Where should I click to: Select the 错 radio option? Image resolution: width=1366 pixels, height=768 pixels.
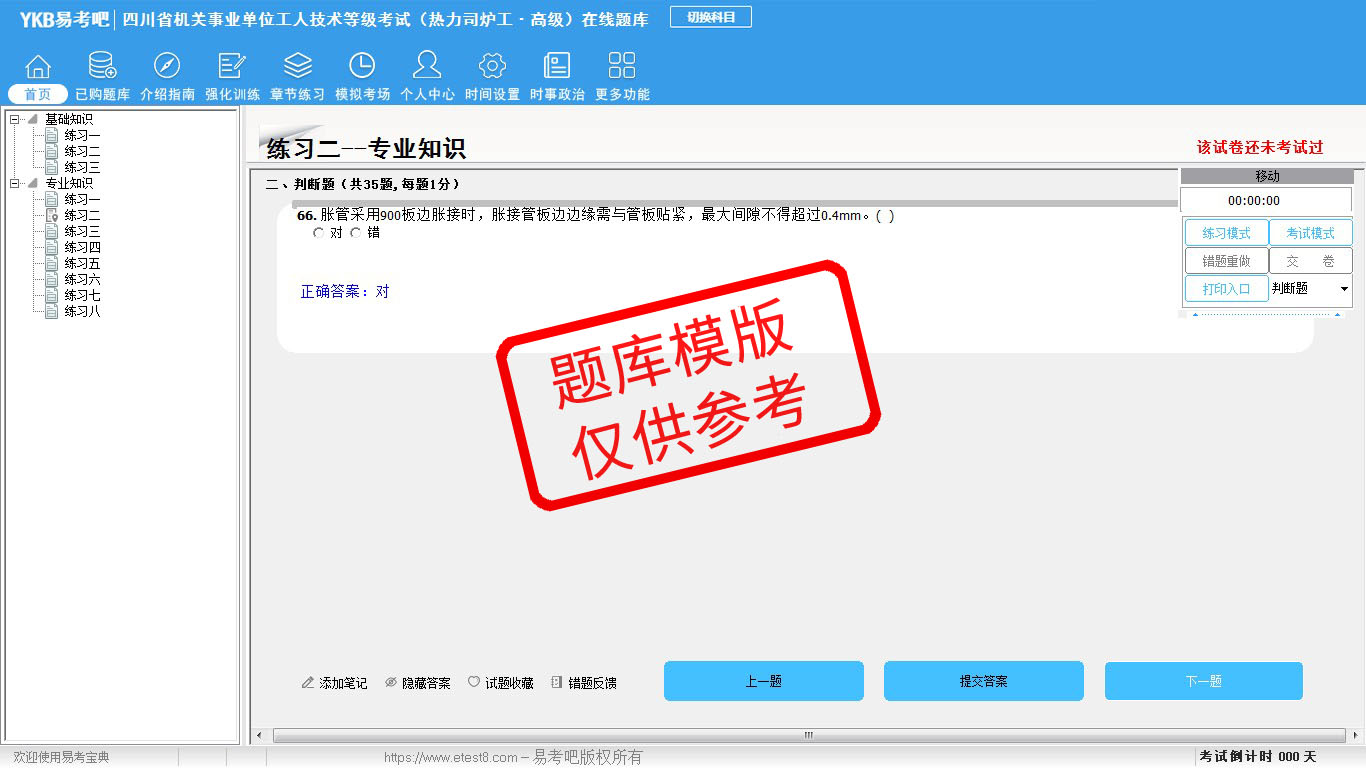pyautogui.click(x=355, y=233)
